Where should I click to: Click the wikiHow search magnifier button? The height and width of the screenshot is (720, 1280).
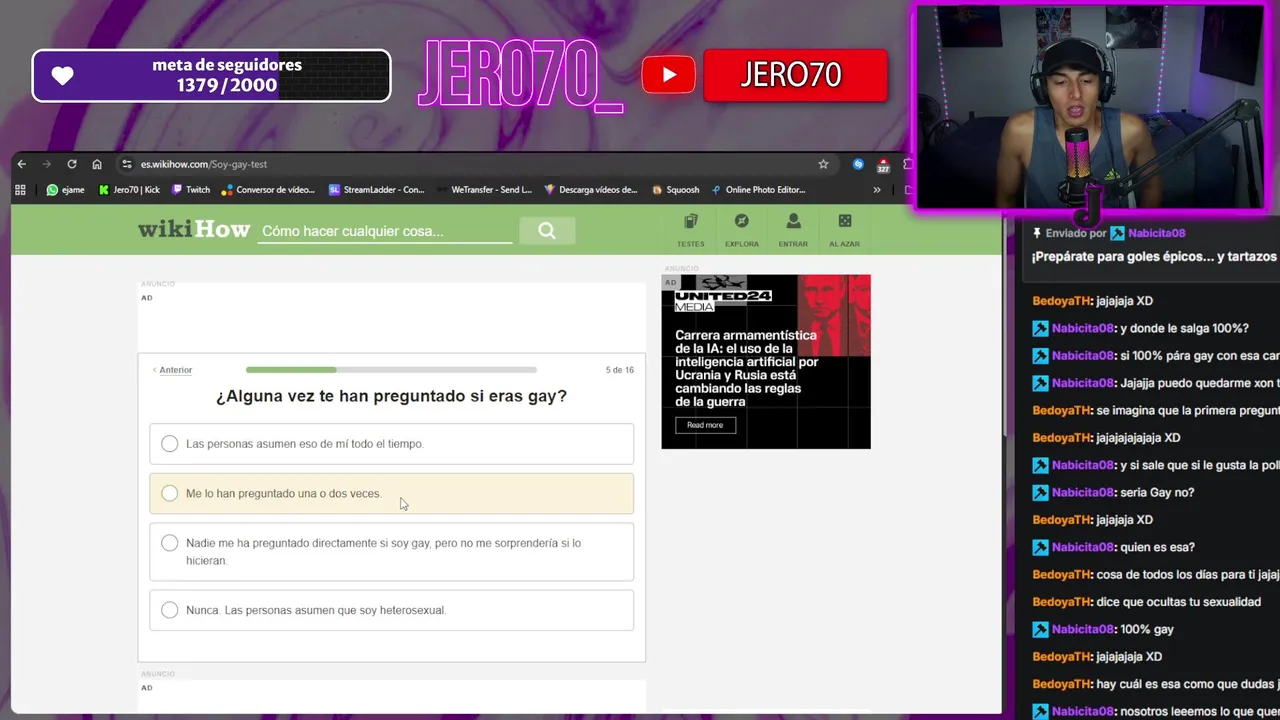point(547,231)
